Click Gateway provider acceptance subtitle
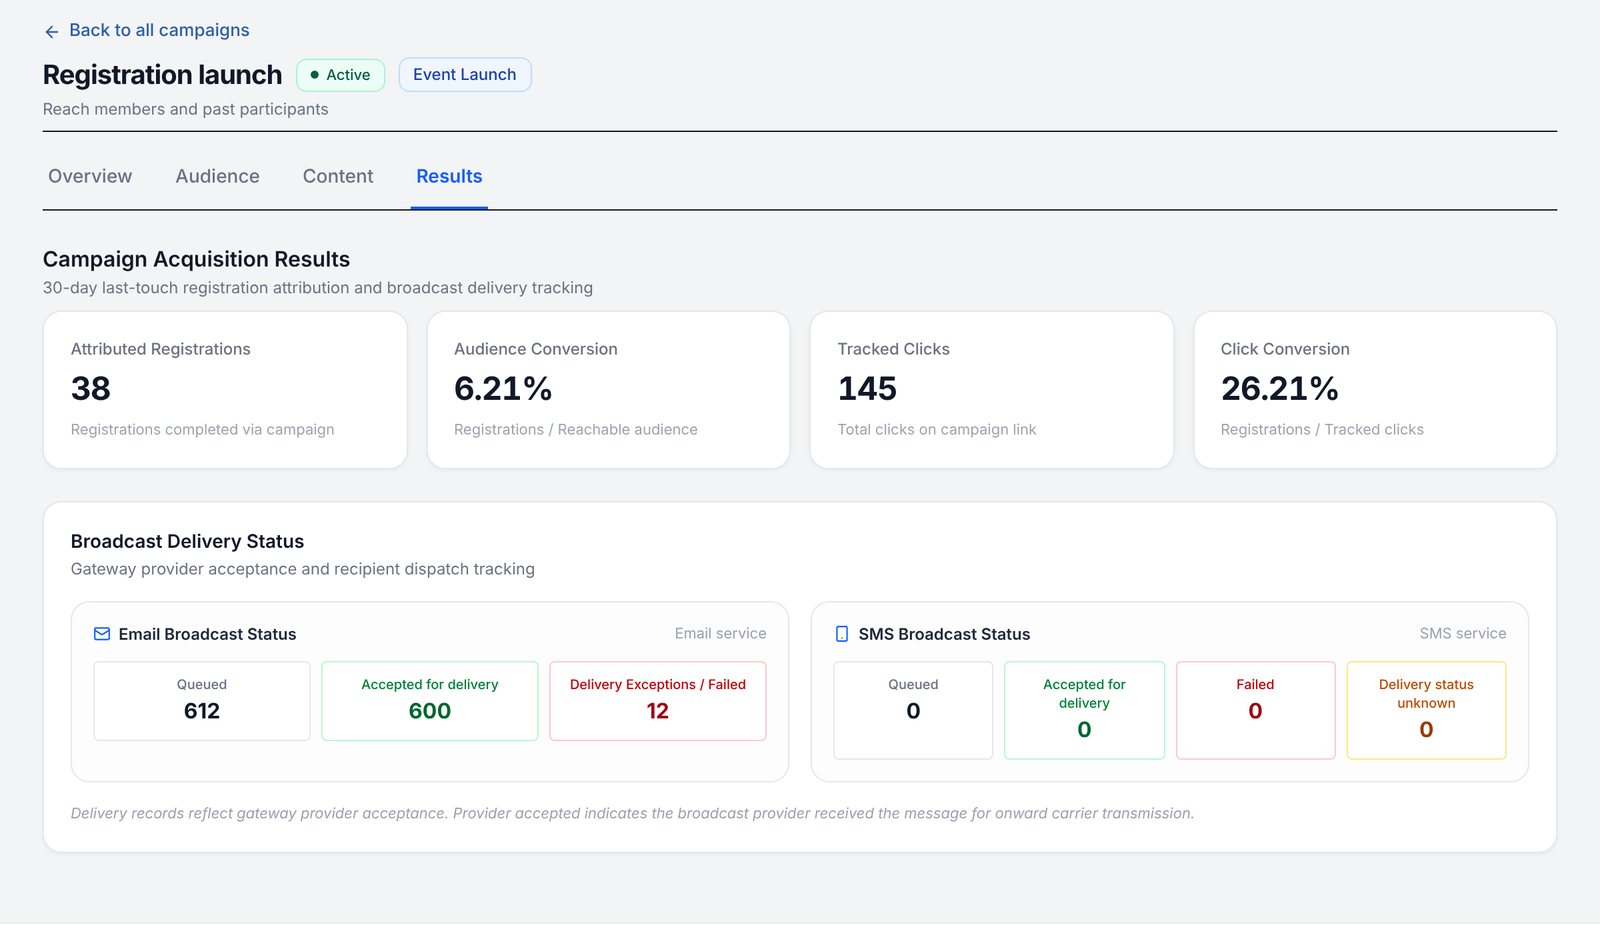This screenshot has width=1600, height=925. pyautogui.click(x=303, y=569)
